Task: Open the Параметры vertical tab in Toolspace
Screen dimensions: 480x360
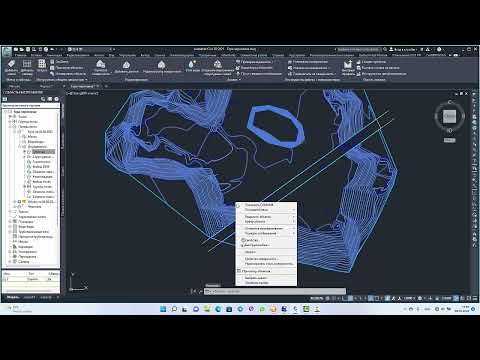Action: [x=63, y=140]
